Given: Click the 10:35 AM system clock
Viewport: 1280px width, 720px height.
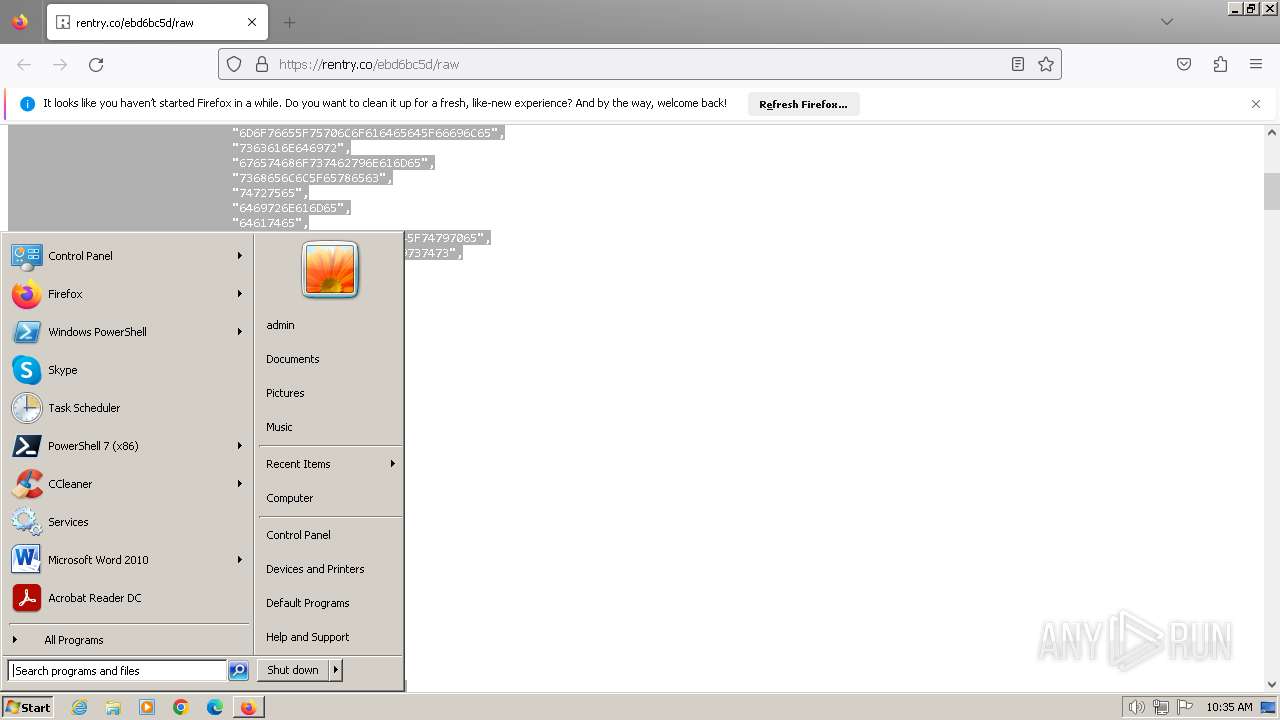Looking at the screenshot, I should pos(1229,707).
